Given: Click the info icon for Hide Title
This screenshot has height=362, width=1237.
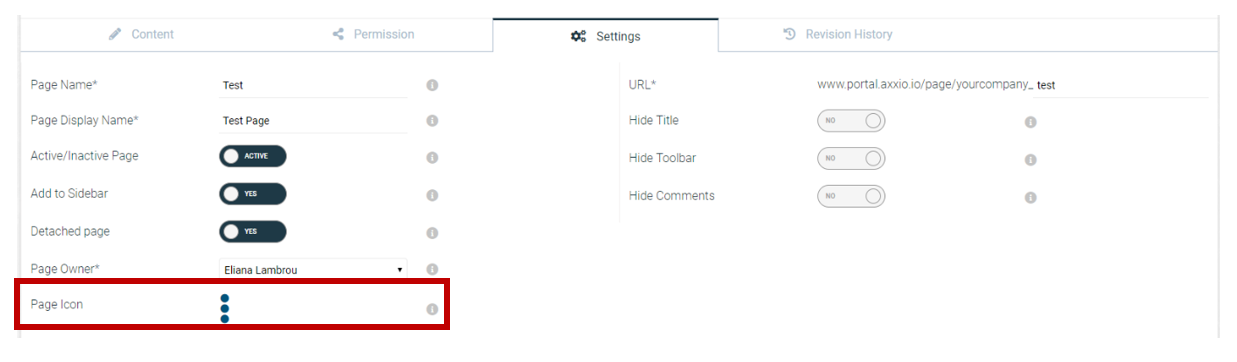Looking at the screenshot, I should coord(1030,122).
